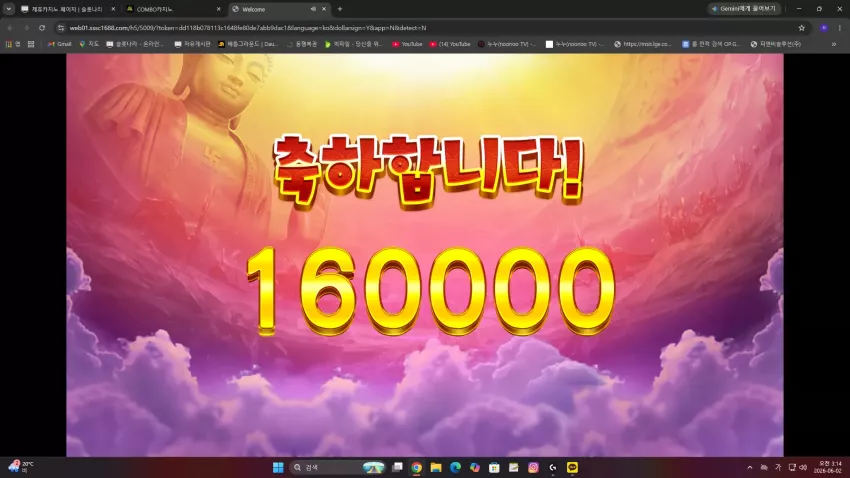
Task: Open a new browser tab
Action: click(x=340, y=9)
